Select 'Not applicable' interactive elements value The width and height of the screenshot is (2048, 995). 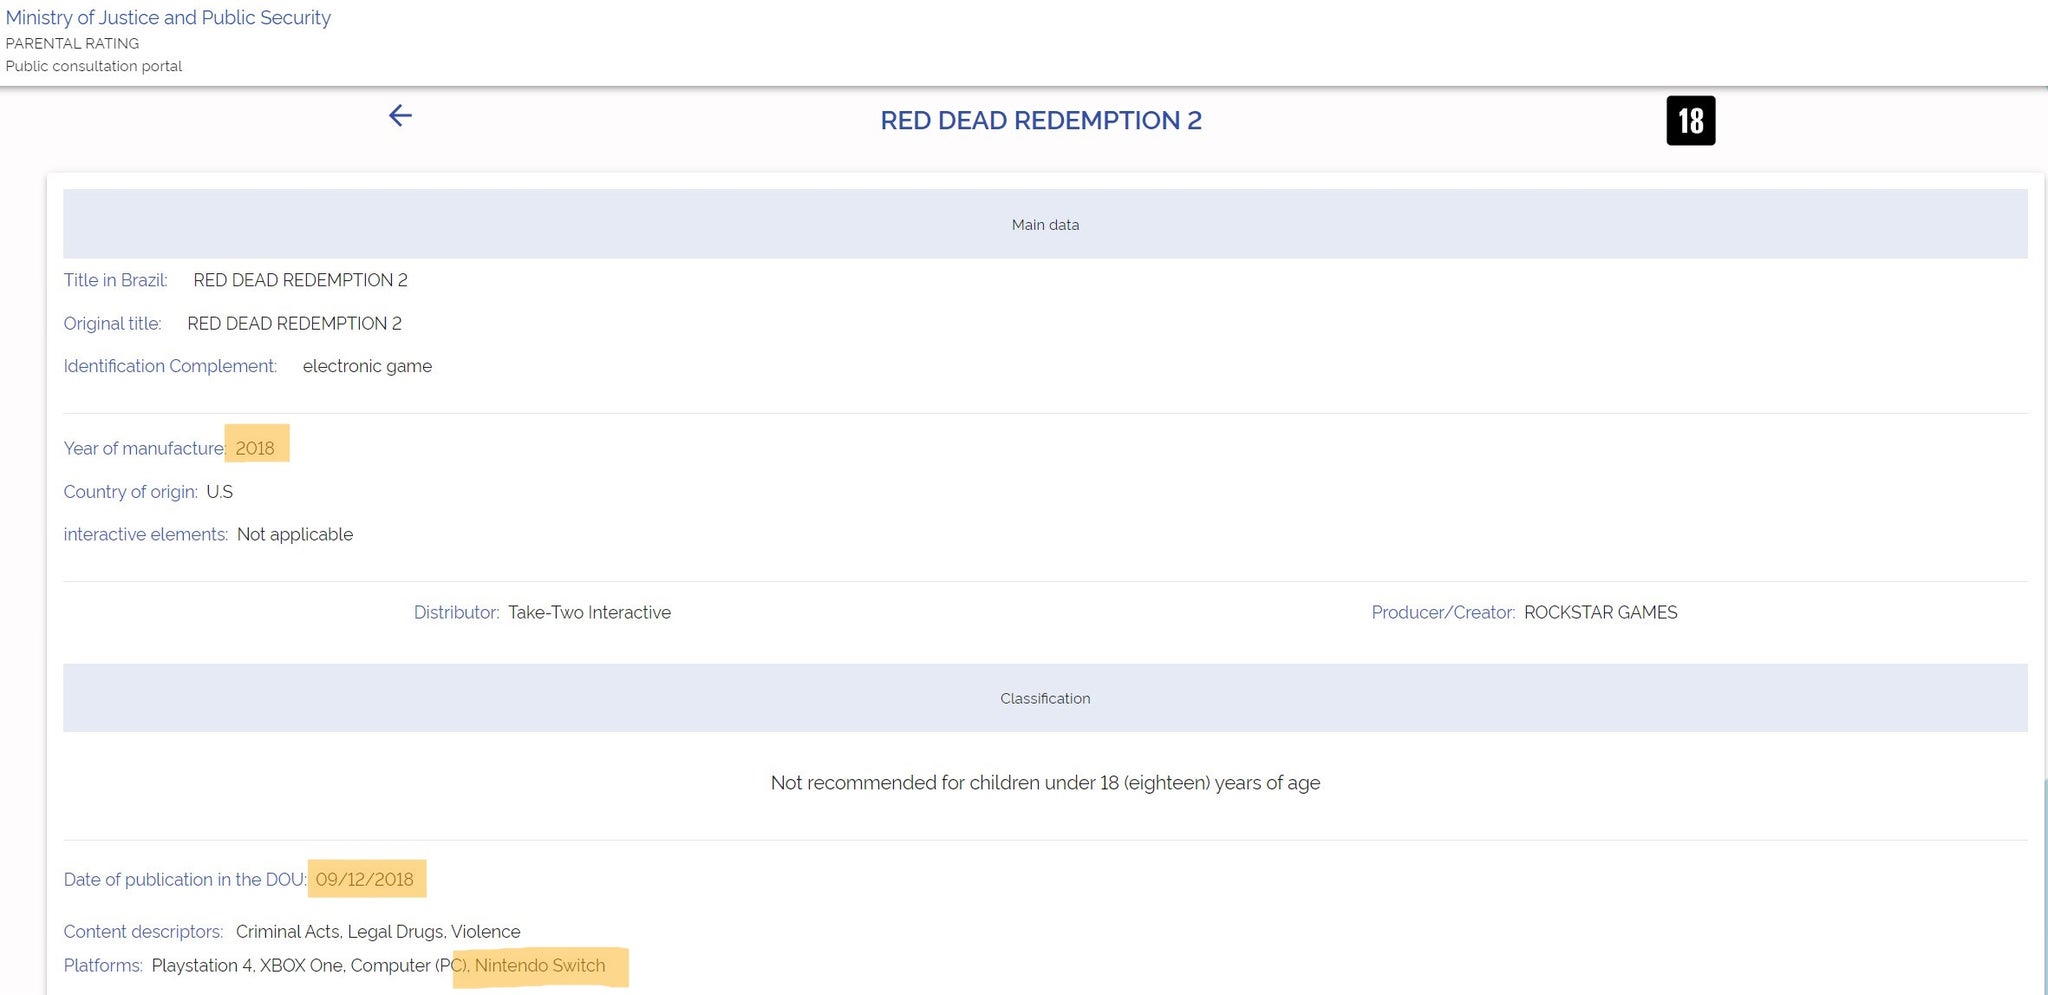click(295, 535)
